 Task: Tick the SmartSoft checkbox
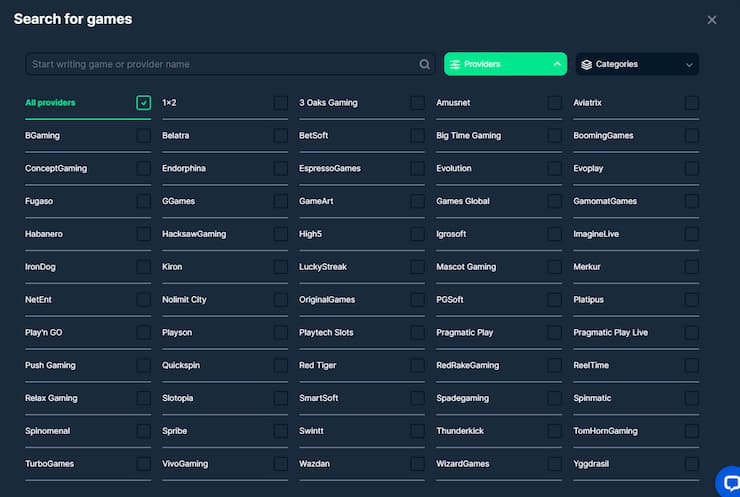click(x=418, y=398)
